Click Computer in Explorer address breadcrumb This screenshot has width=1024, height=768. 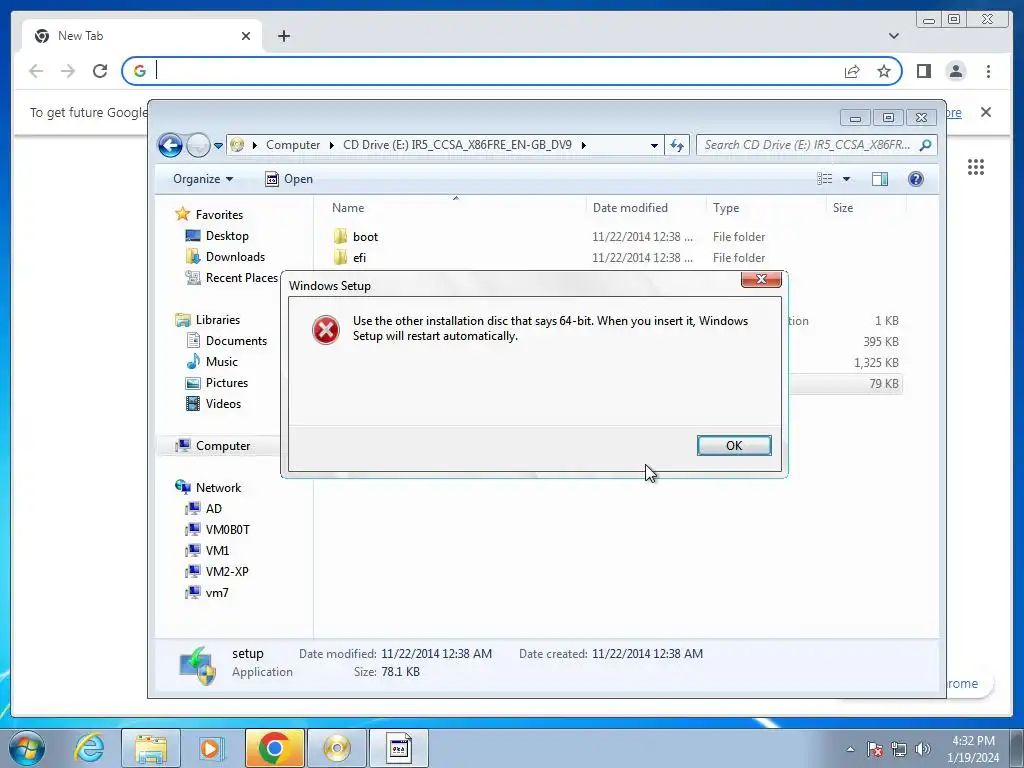[293, 145]
